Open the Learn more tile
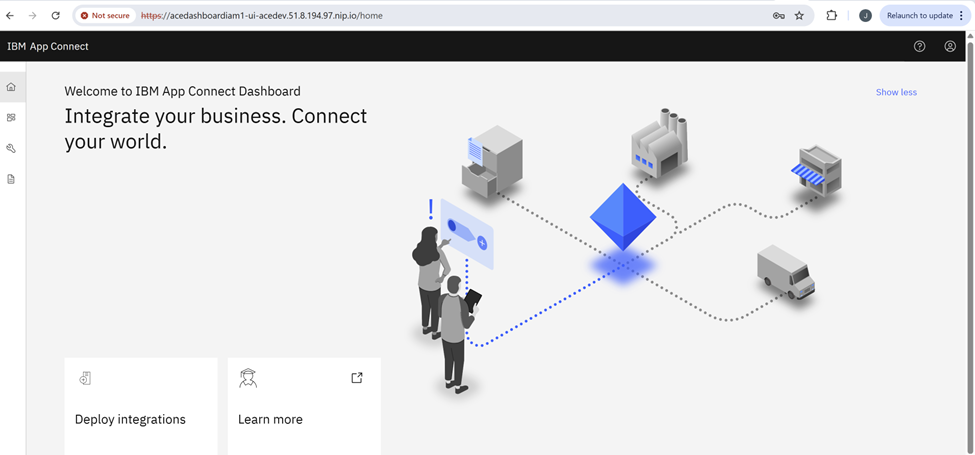 pyautogui.click(x=304, y=406)
